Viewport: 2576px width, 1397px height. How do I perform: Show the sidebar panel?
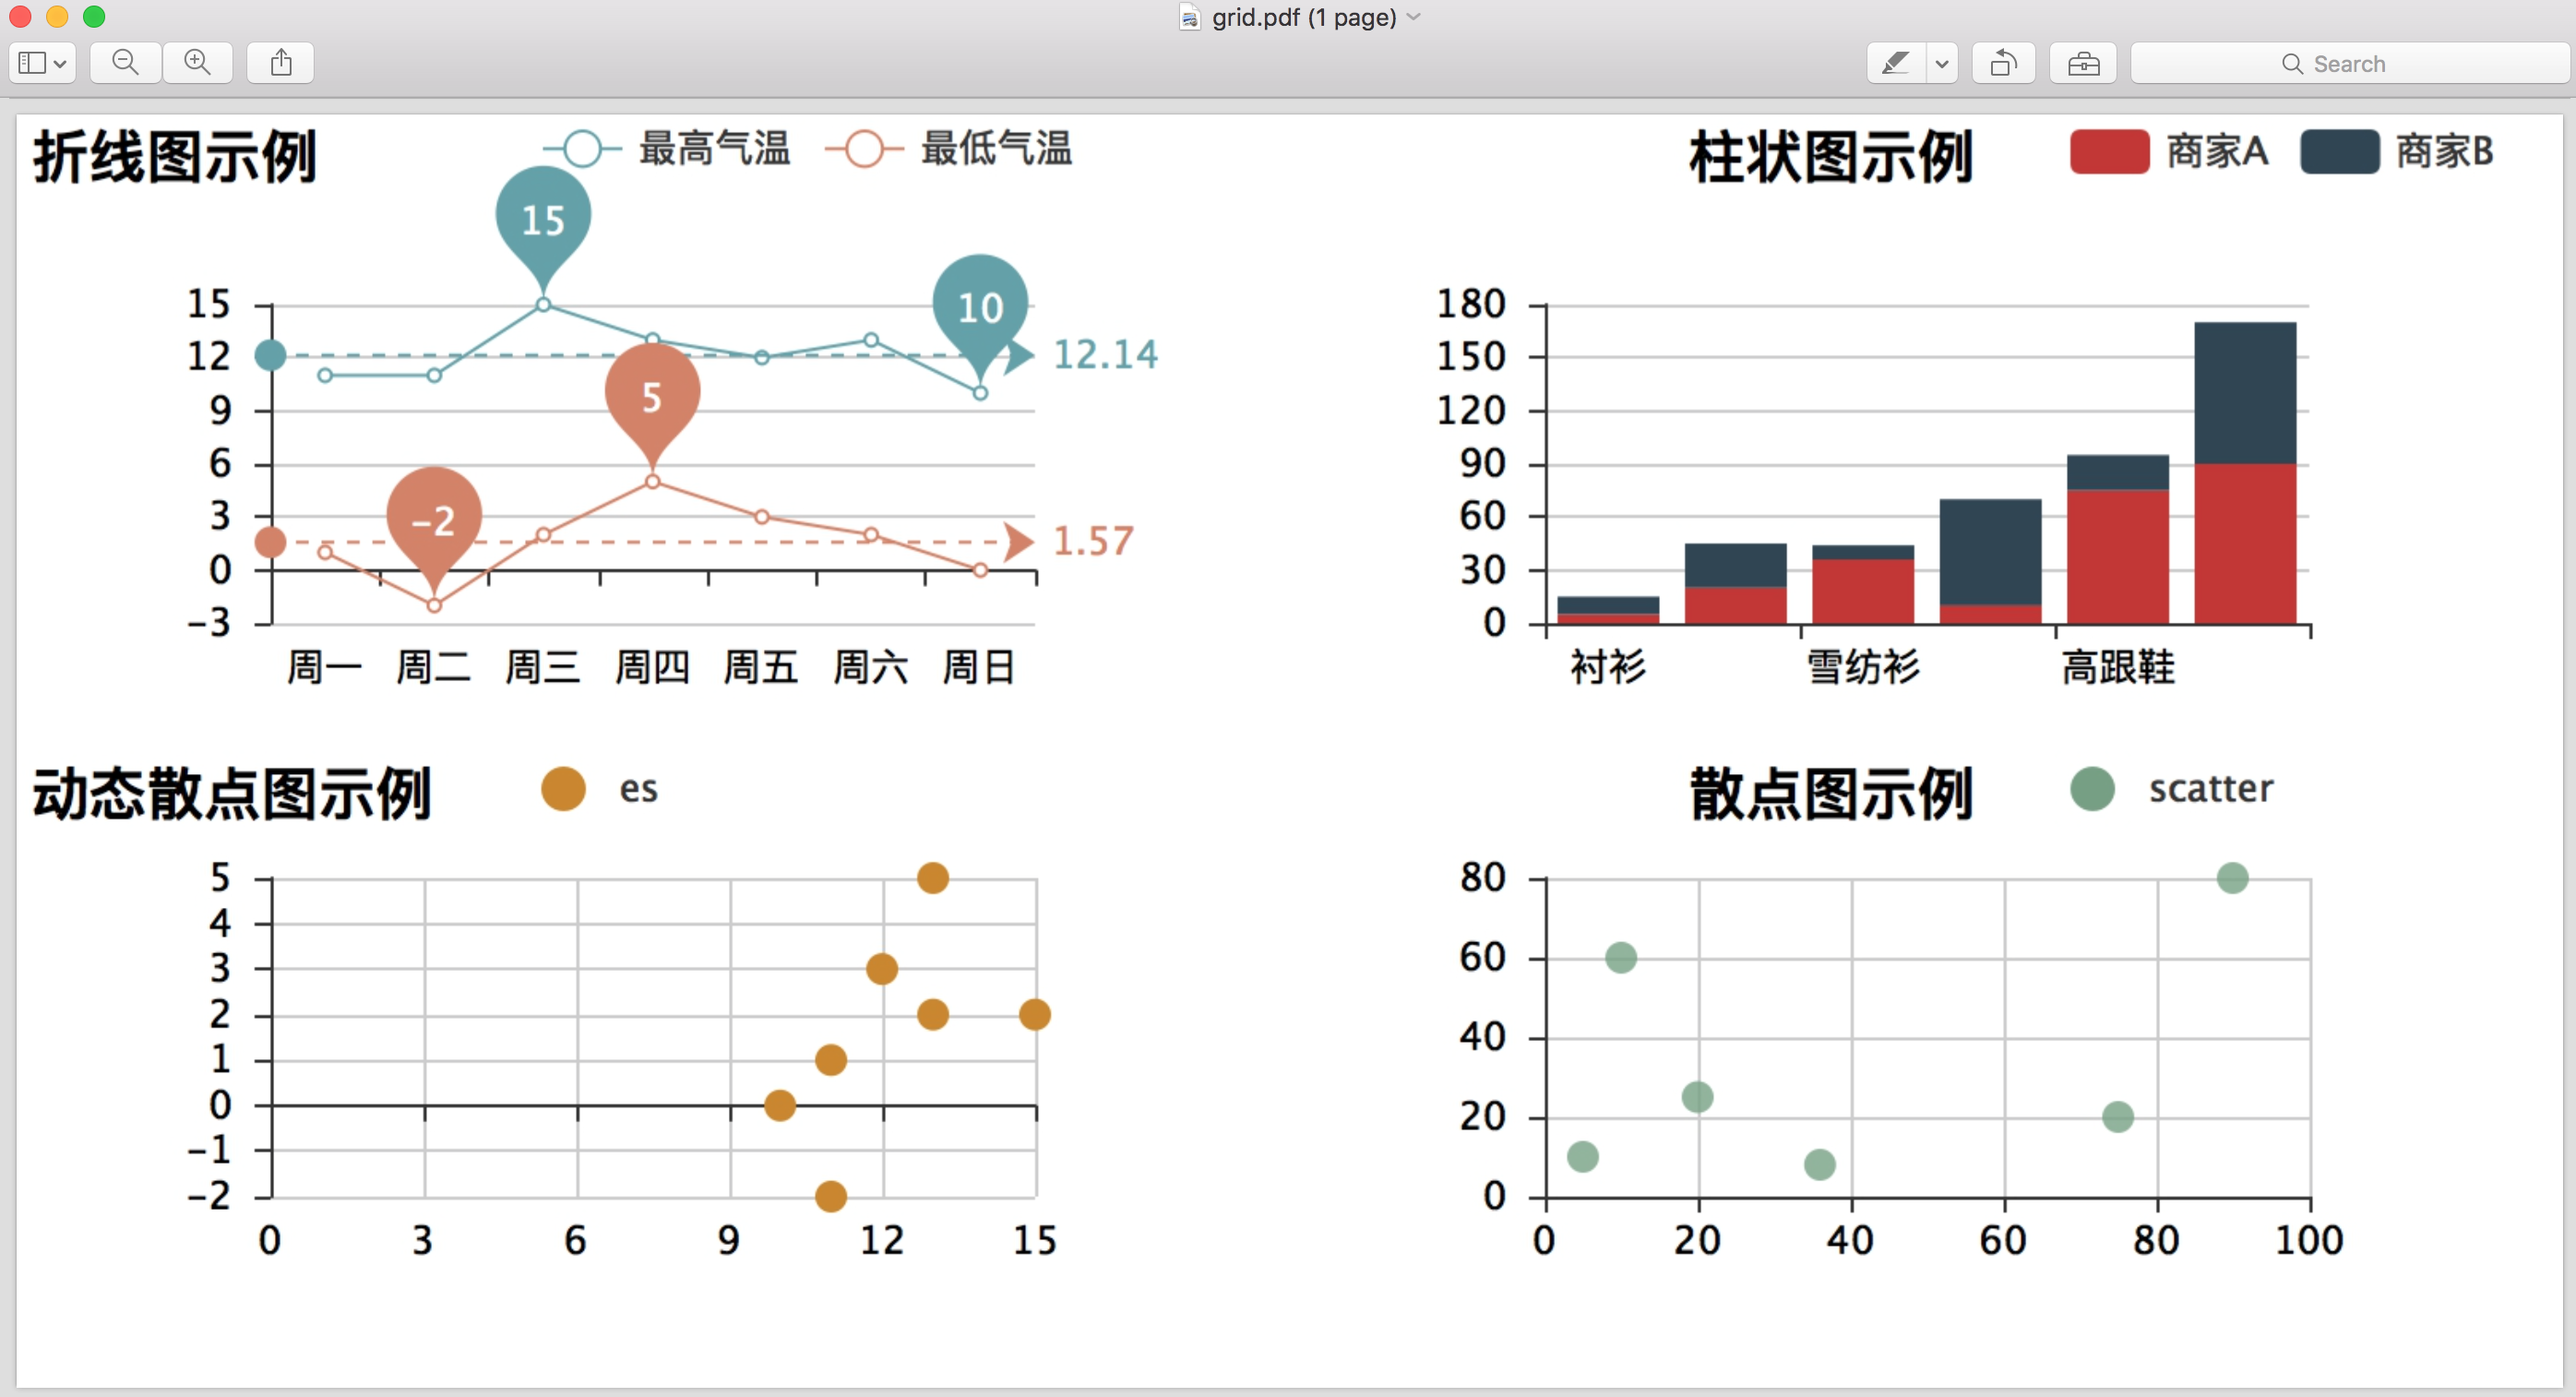33,62
